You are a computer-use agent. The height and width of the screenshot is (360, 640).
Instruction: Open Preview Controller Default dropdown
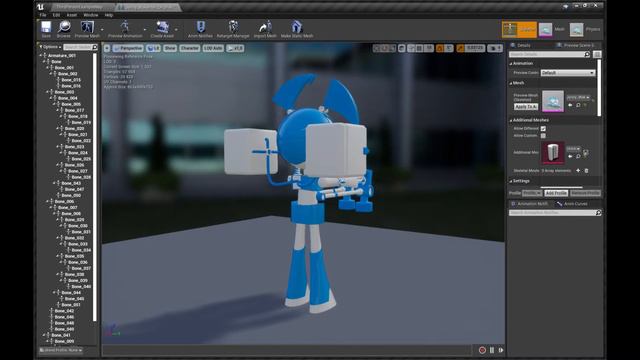[x=568, y=73]
